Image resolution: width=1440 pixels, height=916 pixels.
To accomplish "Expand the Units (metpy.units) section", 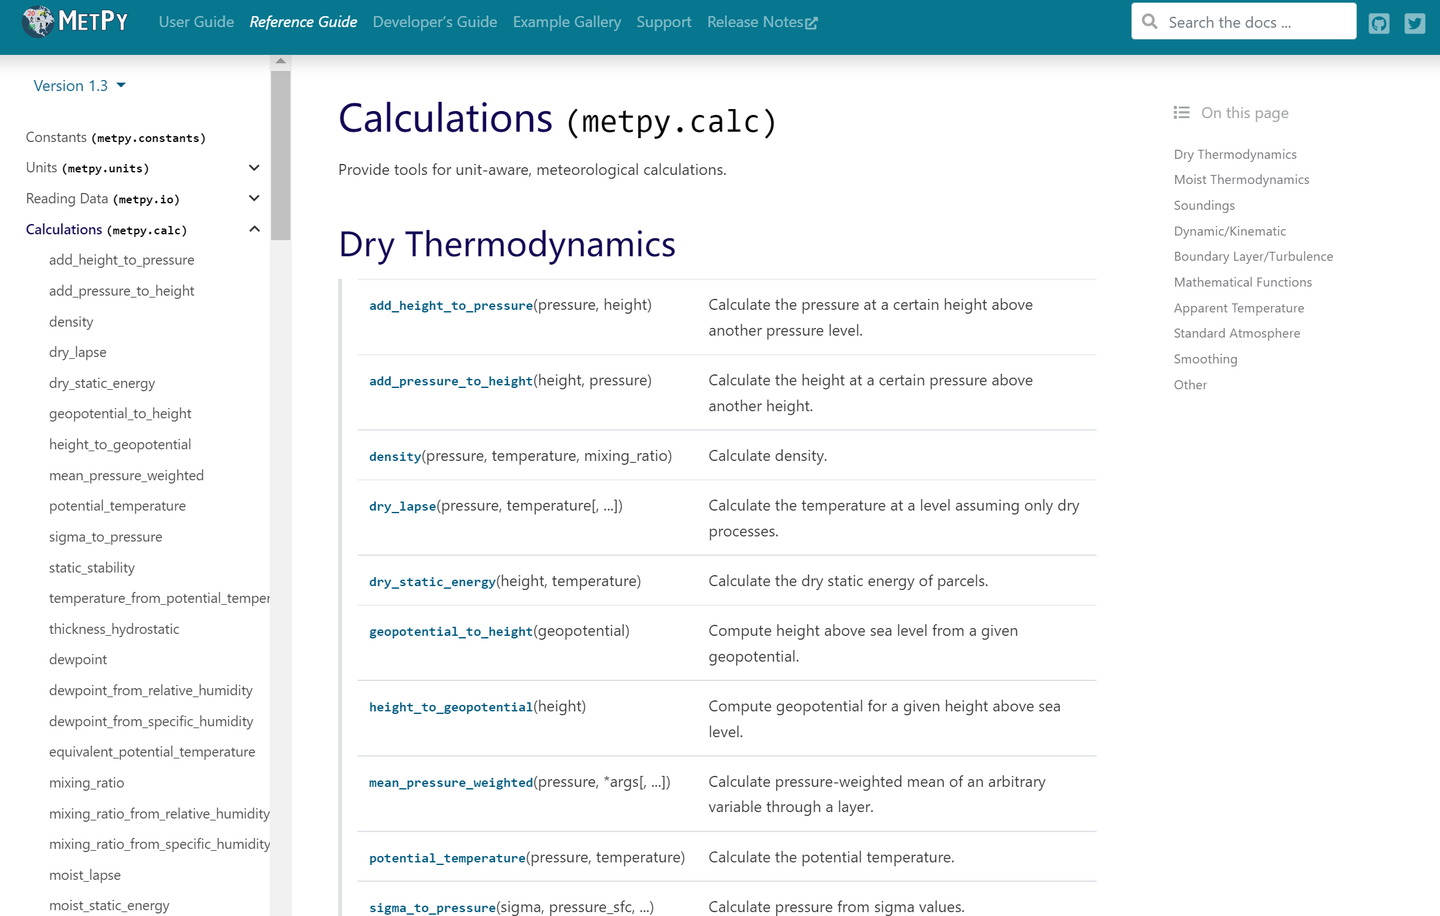I will coord(254,168).
